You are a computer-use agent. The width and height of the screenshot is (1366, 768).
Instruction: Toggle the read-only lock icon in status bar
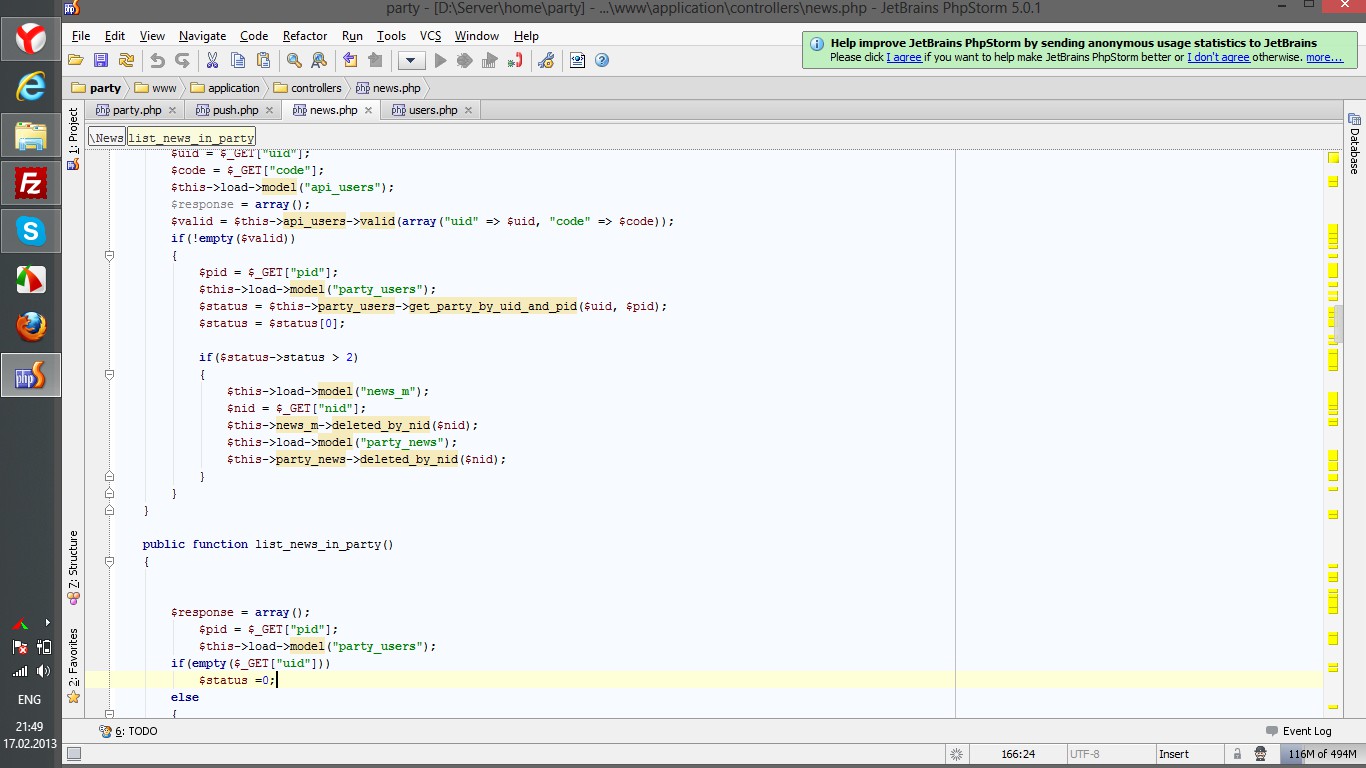coord(1237,754)
